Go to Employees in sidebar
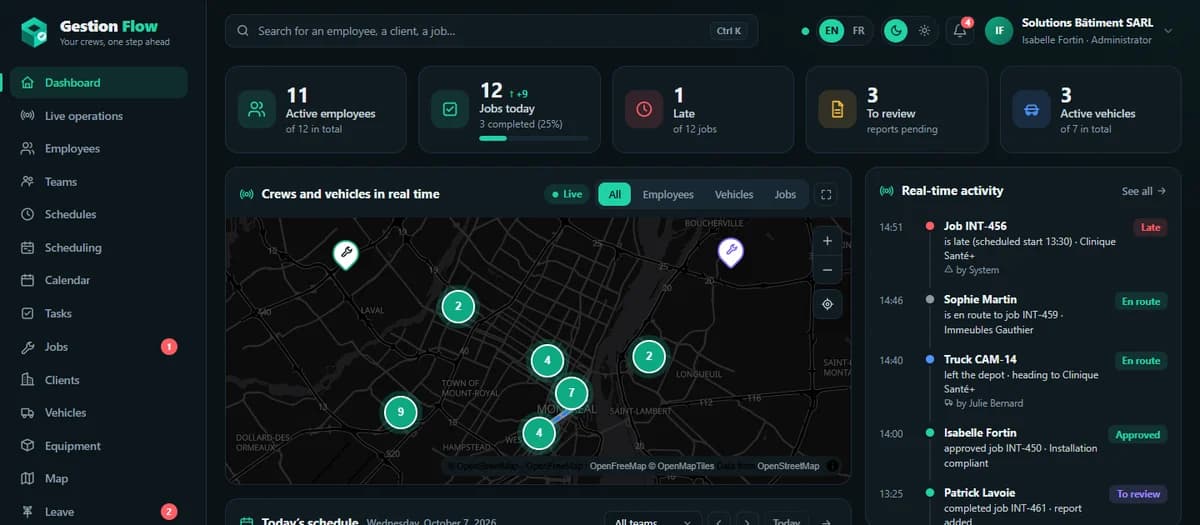The width and height of the screenshot is (1200, 525). click(99, 149)
